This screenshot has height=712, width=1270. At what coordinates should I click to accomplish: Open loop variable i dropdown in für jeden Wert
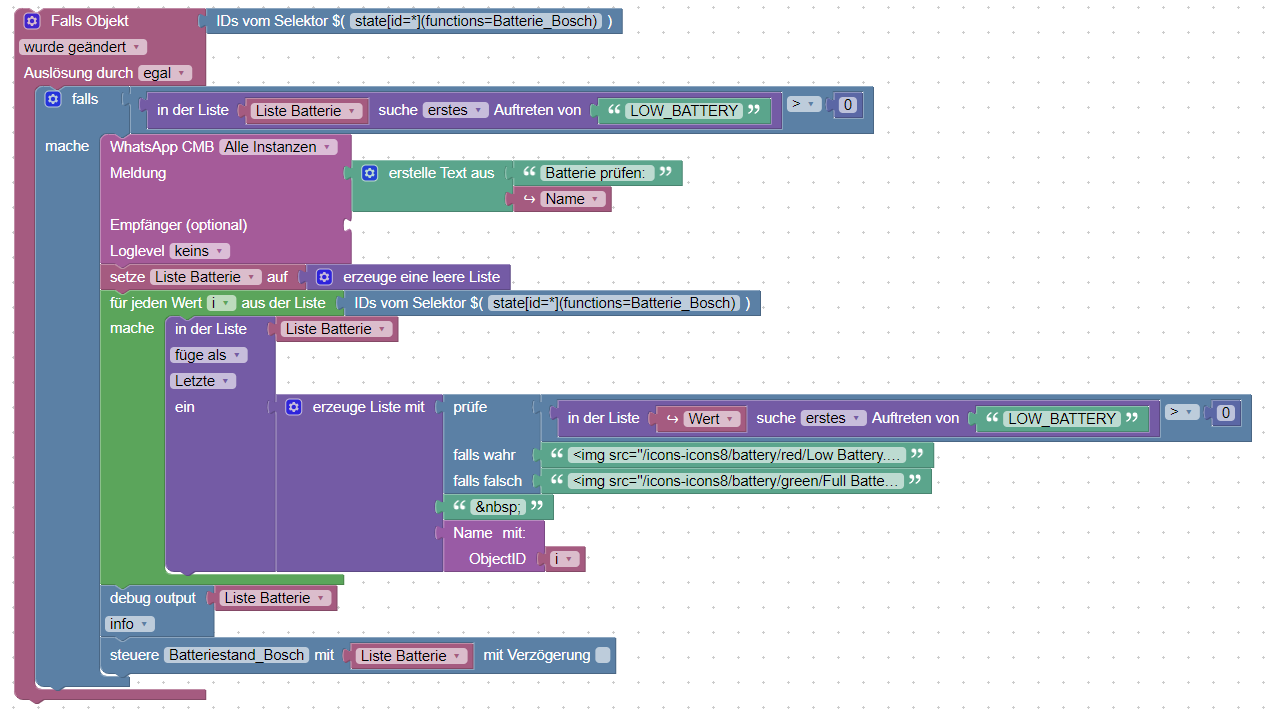pos(221,303)
